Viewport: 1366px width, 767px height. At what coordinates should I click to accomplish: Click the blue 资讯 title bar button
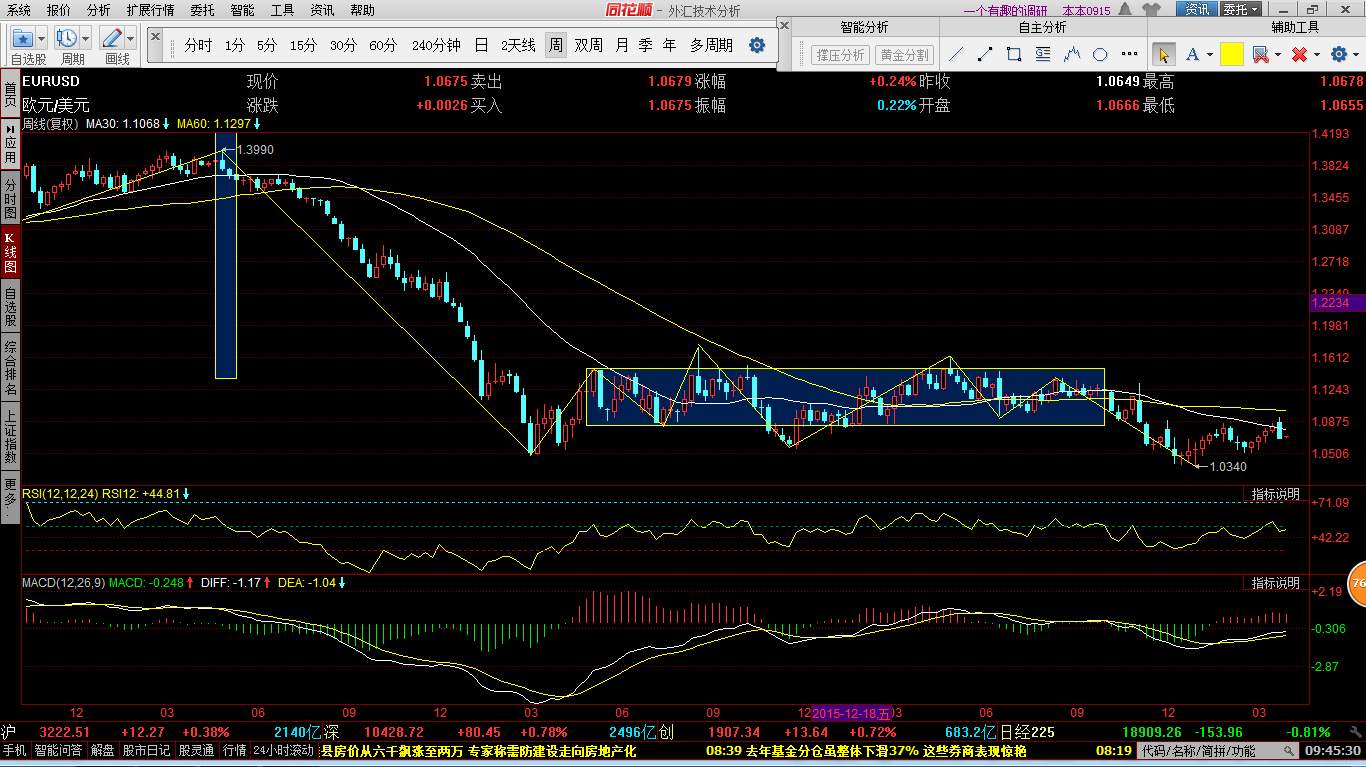point(1197,10)
